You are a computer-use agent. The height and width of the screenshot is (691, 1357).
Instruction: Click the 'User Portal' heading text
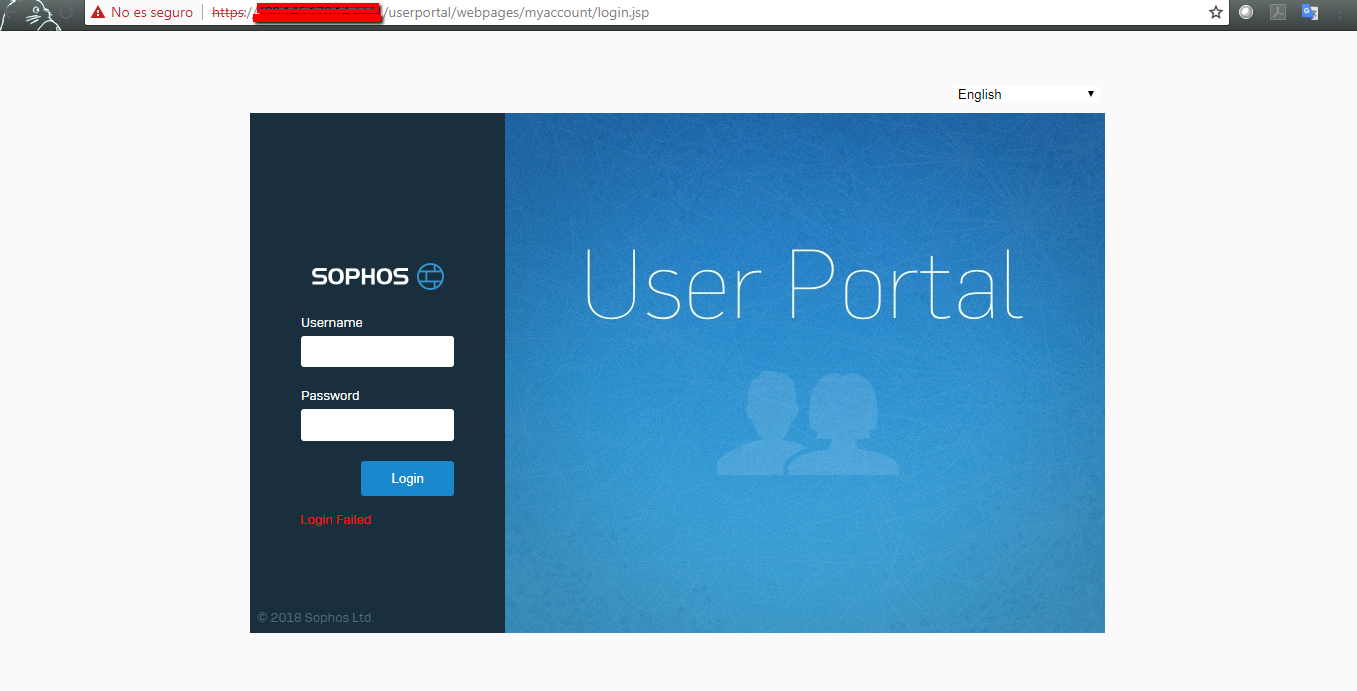pos(804,283)
